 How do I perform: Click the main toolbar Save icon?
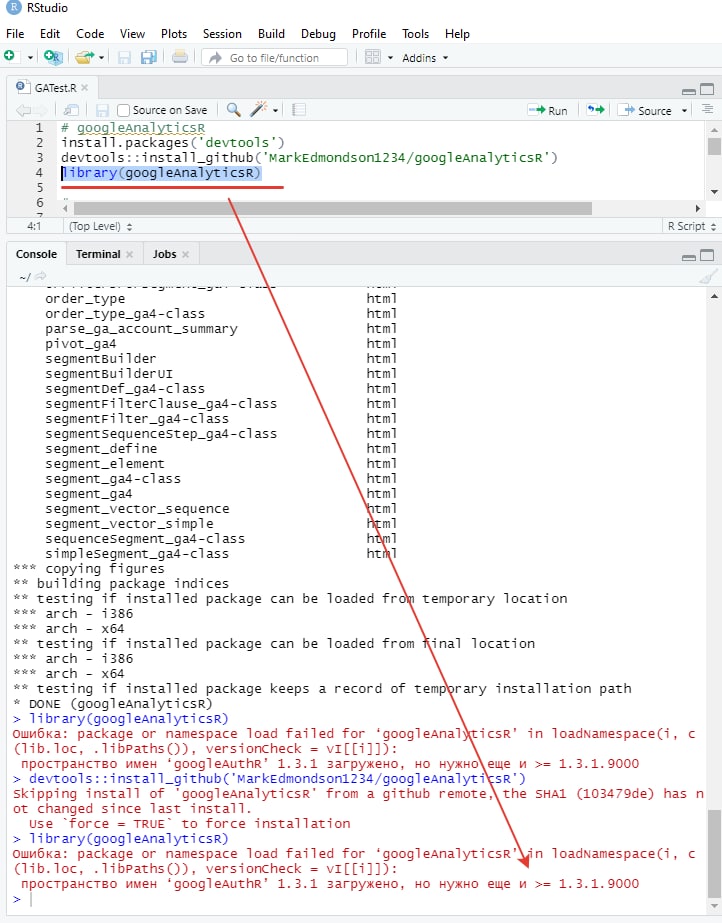tap(124, 57)
